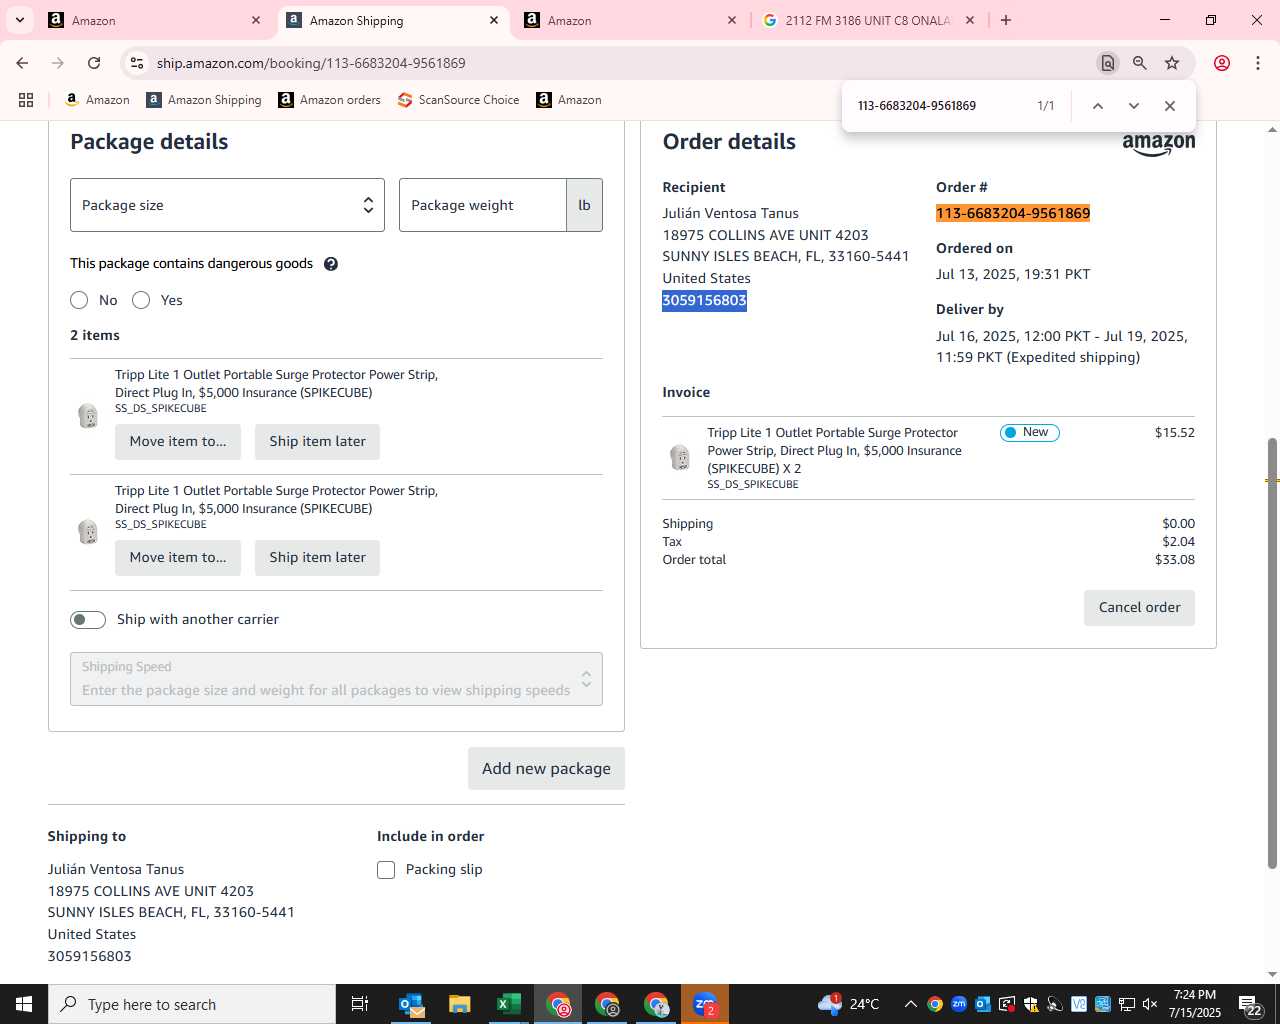
Task: Open Zoom from the taskbar
Action: (705, 1004)
